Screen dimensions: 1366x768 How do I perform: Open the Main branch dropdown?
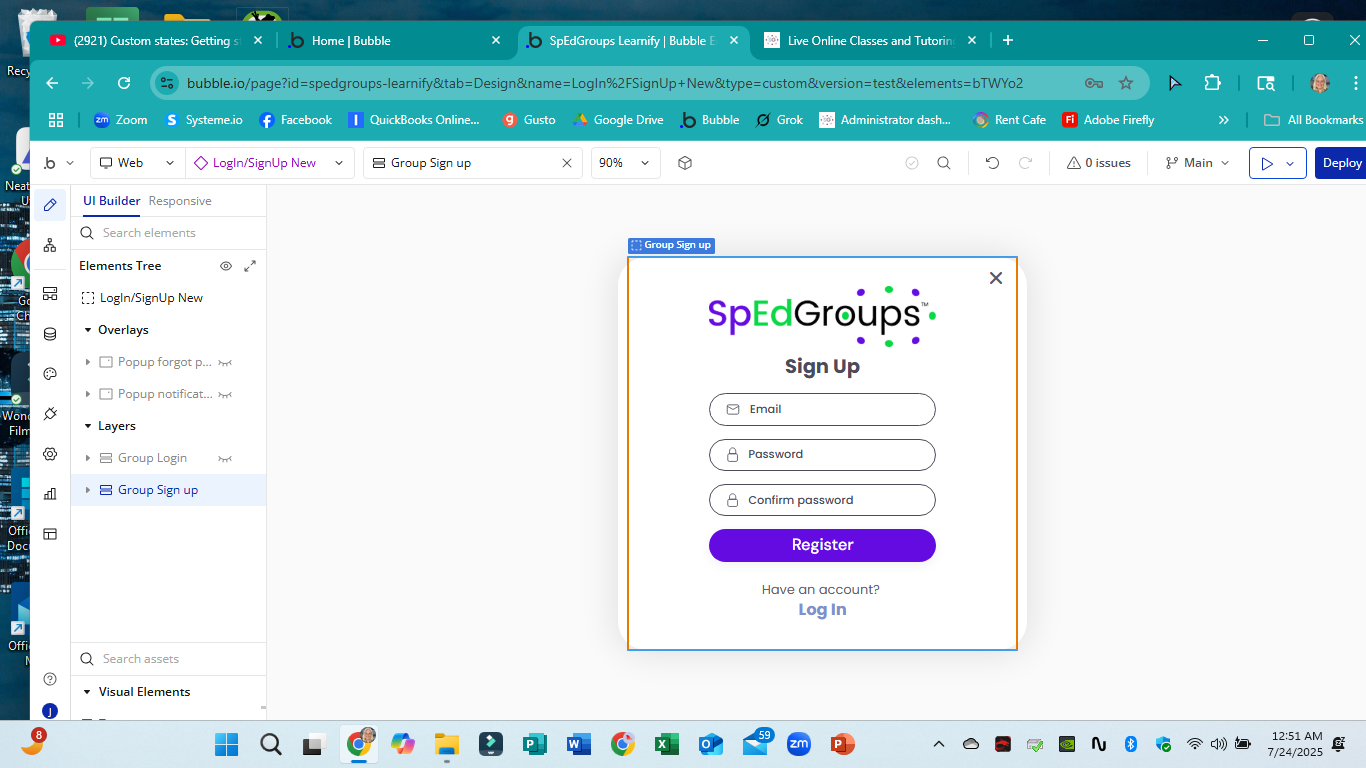tap(1198, 163)
